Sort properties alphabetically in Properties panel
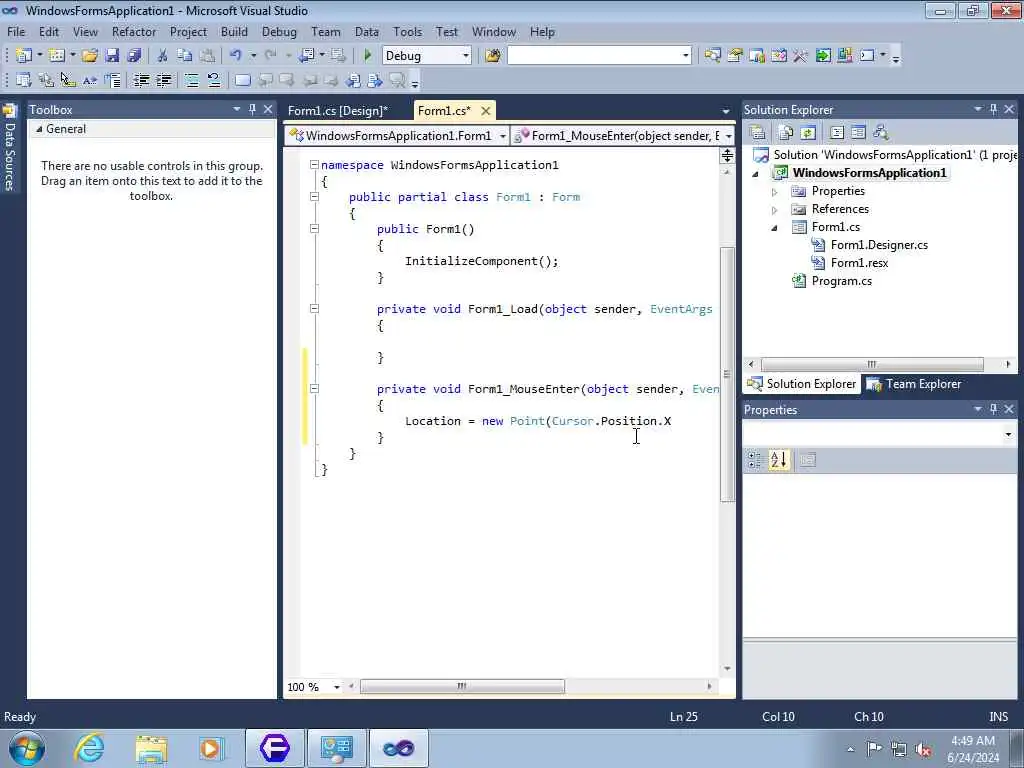This screenshot has height=768, width=1024. (x=778, y=460)
